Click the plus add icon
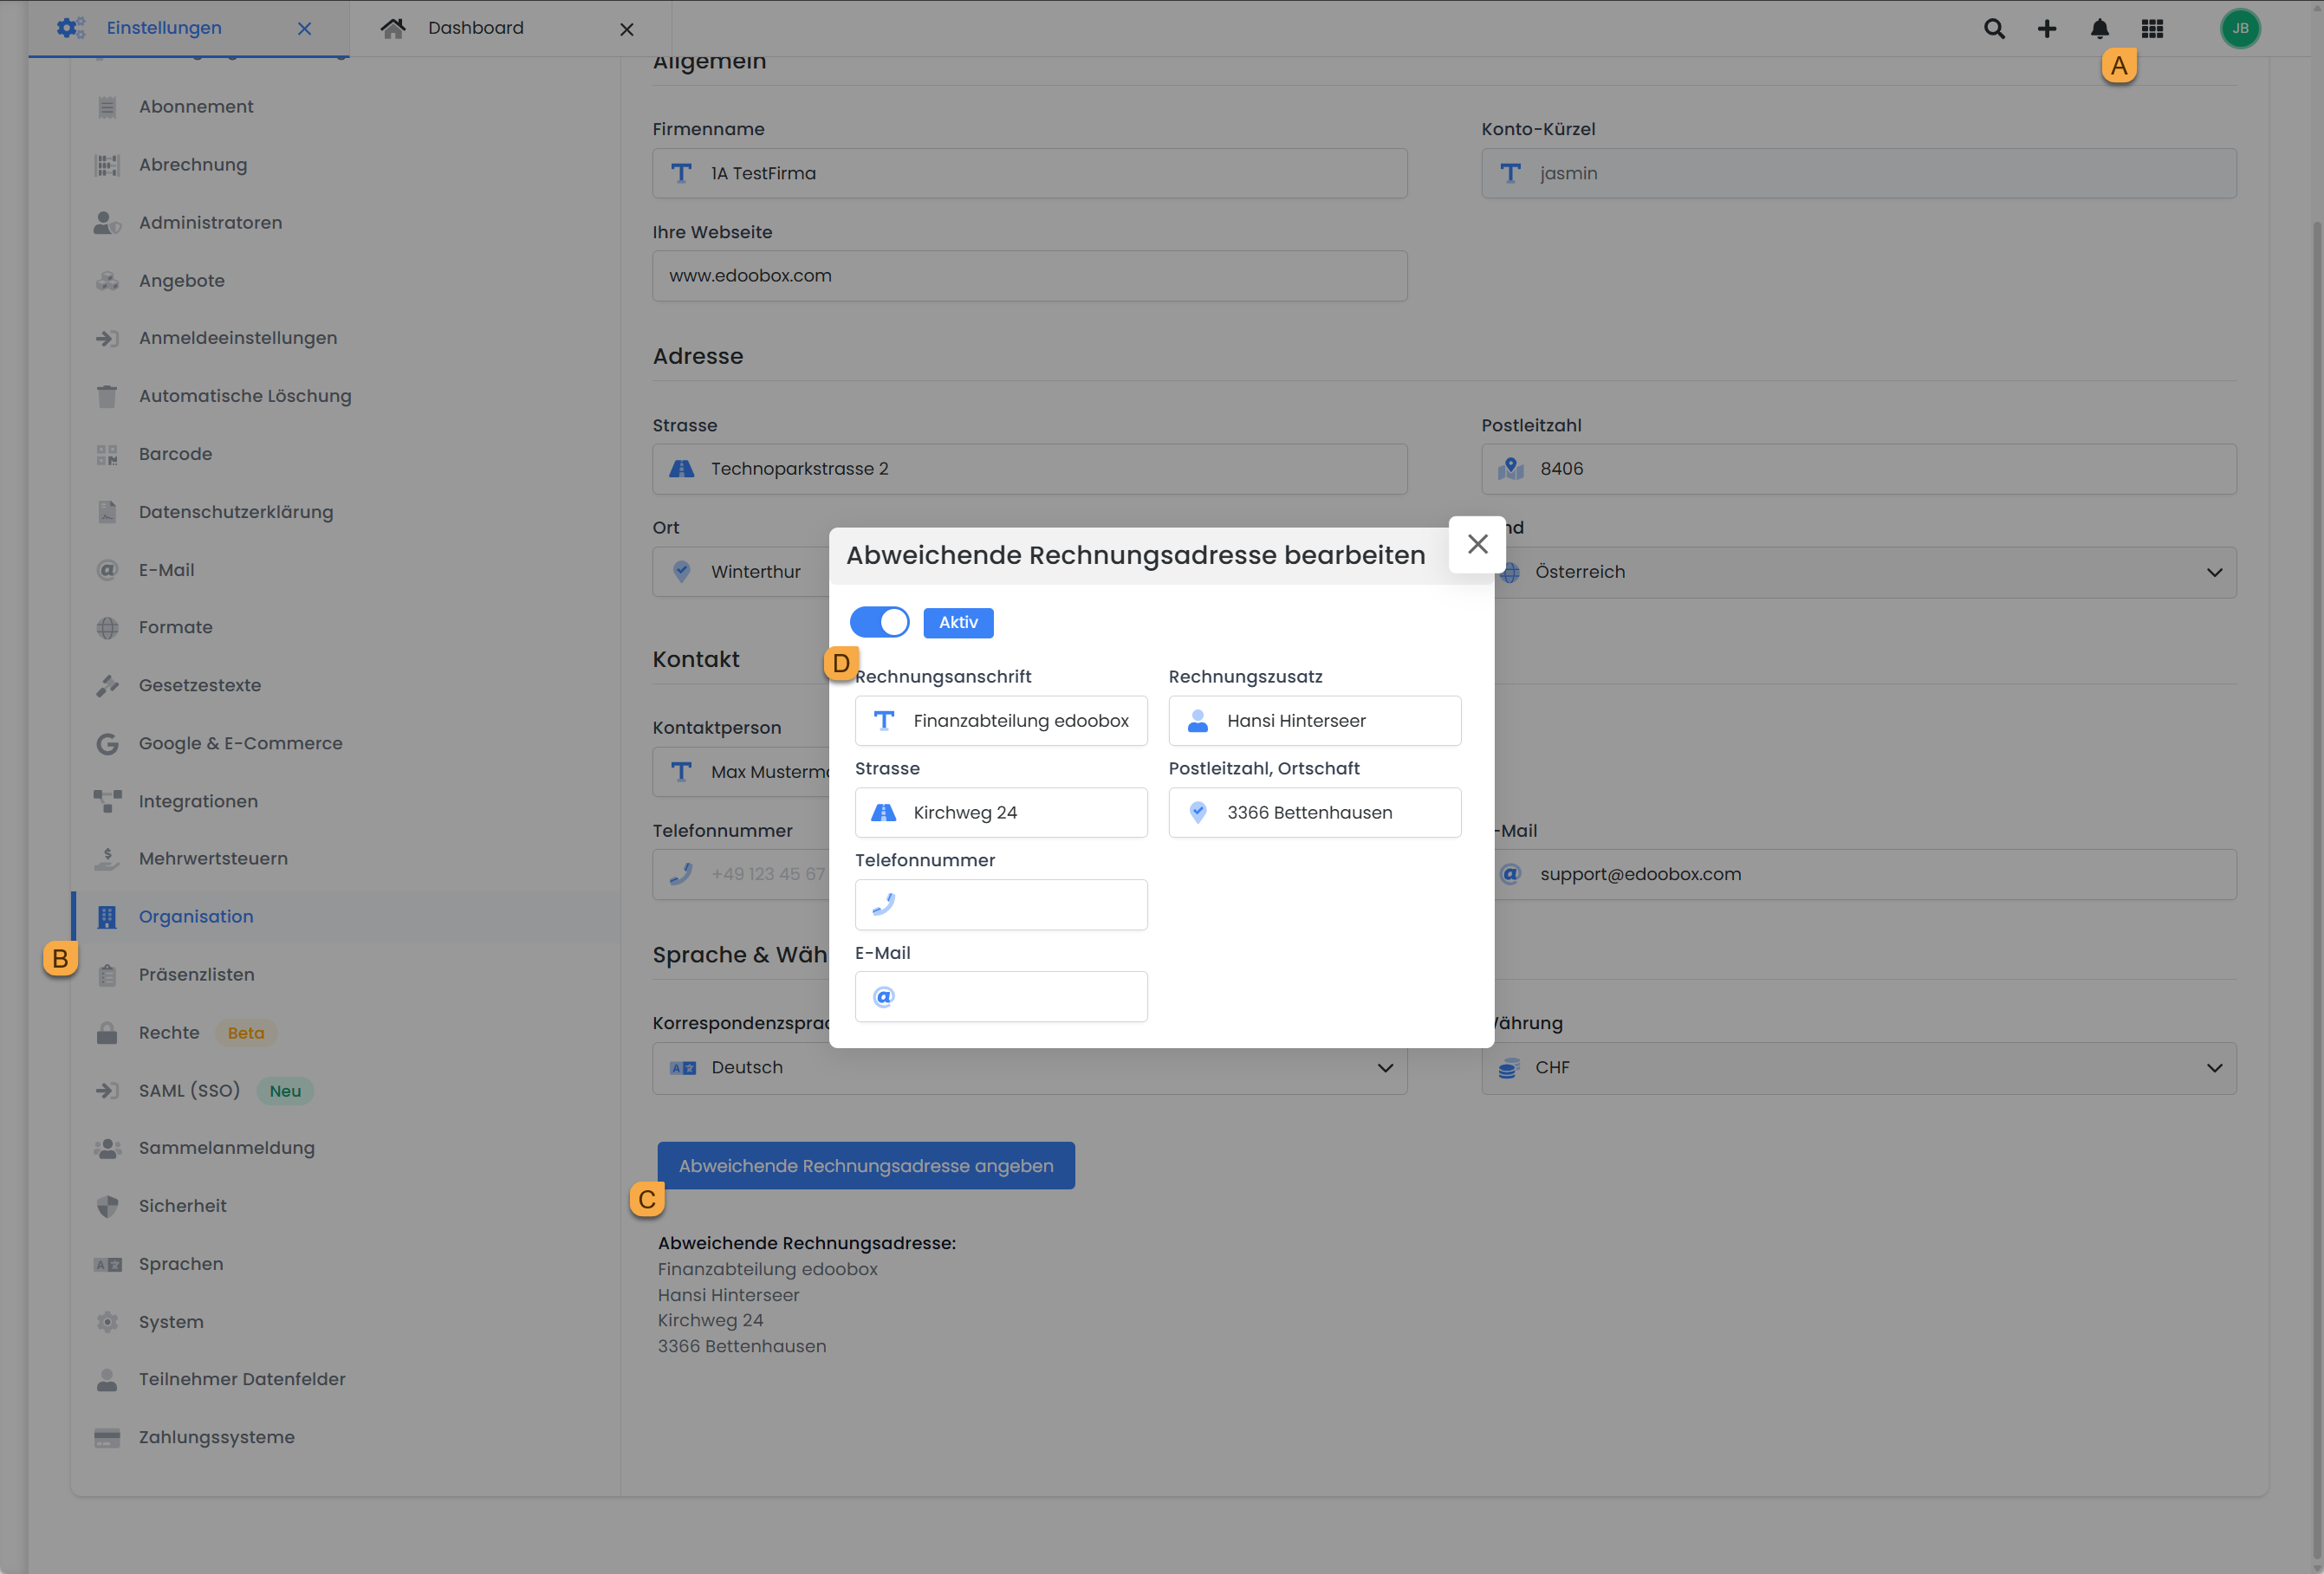Screen dimensions: 2324x1574 coord(2047,29)
